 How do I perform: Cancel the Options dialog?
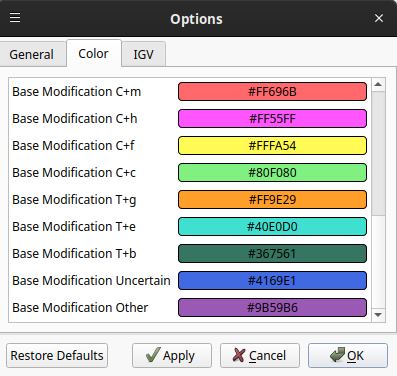[x=260, y=356]
